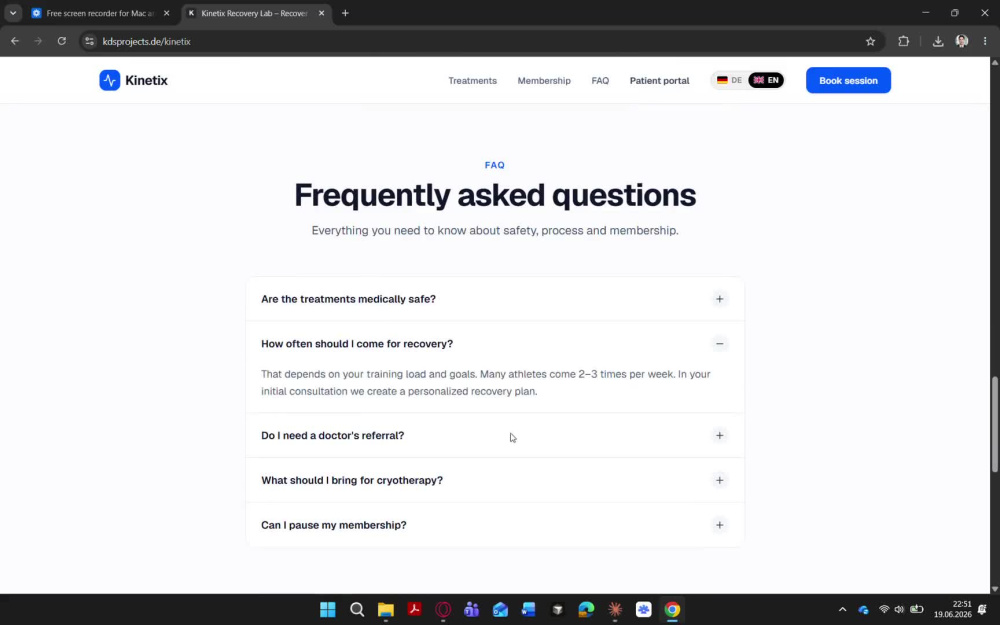Image resolution: width=1000 pixels, height=625 pixels.
Task: Launch Adobe Acrobat from the taskbar
Action: pyautogui.click(x=415, y=610)
